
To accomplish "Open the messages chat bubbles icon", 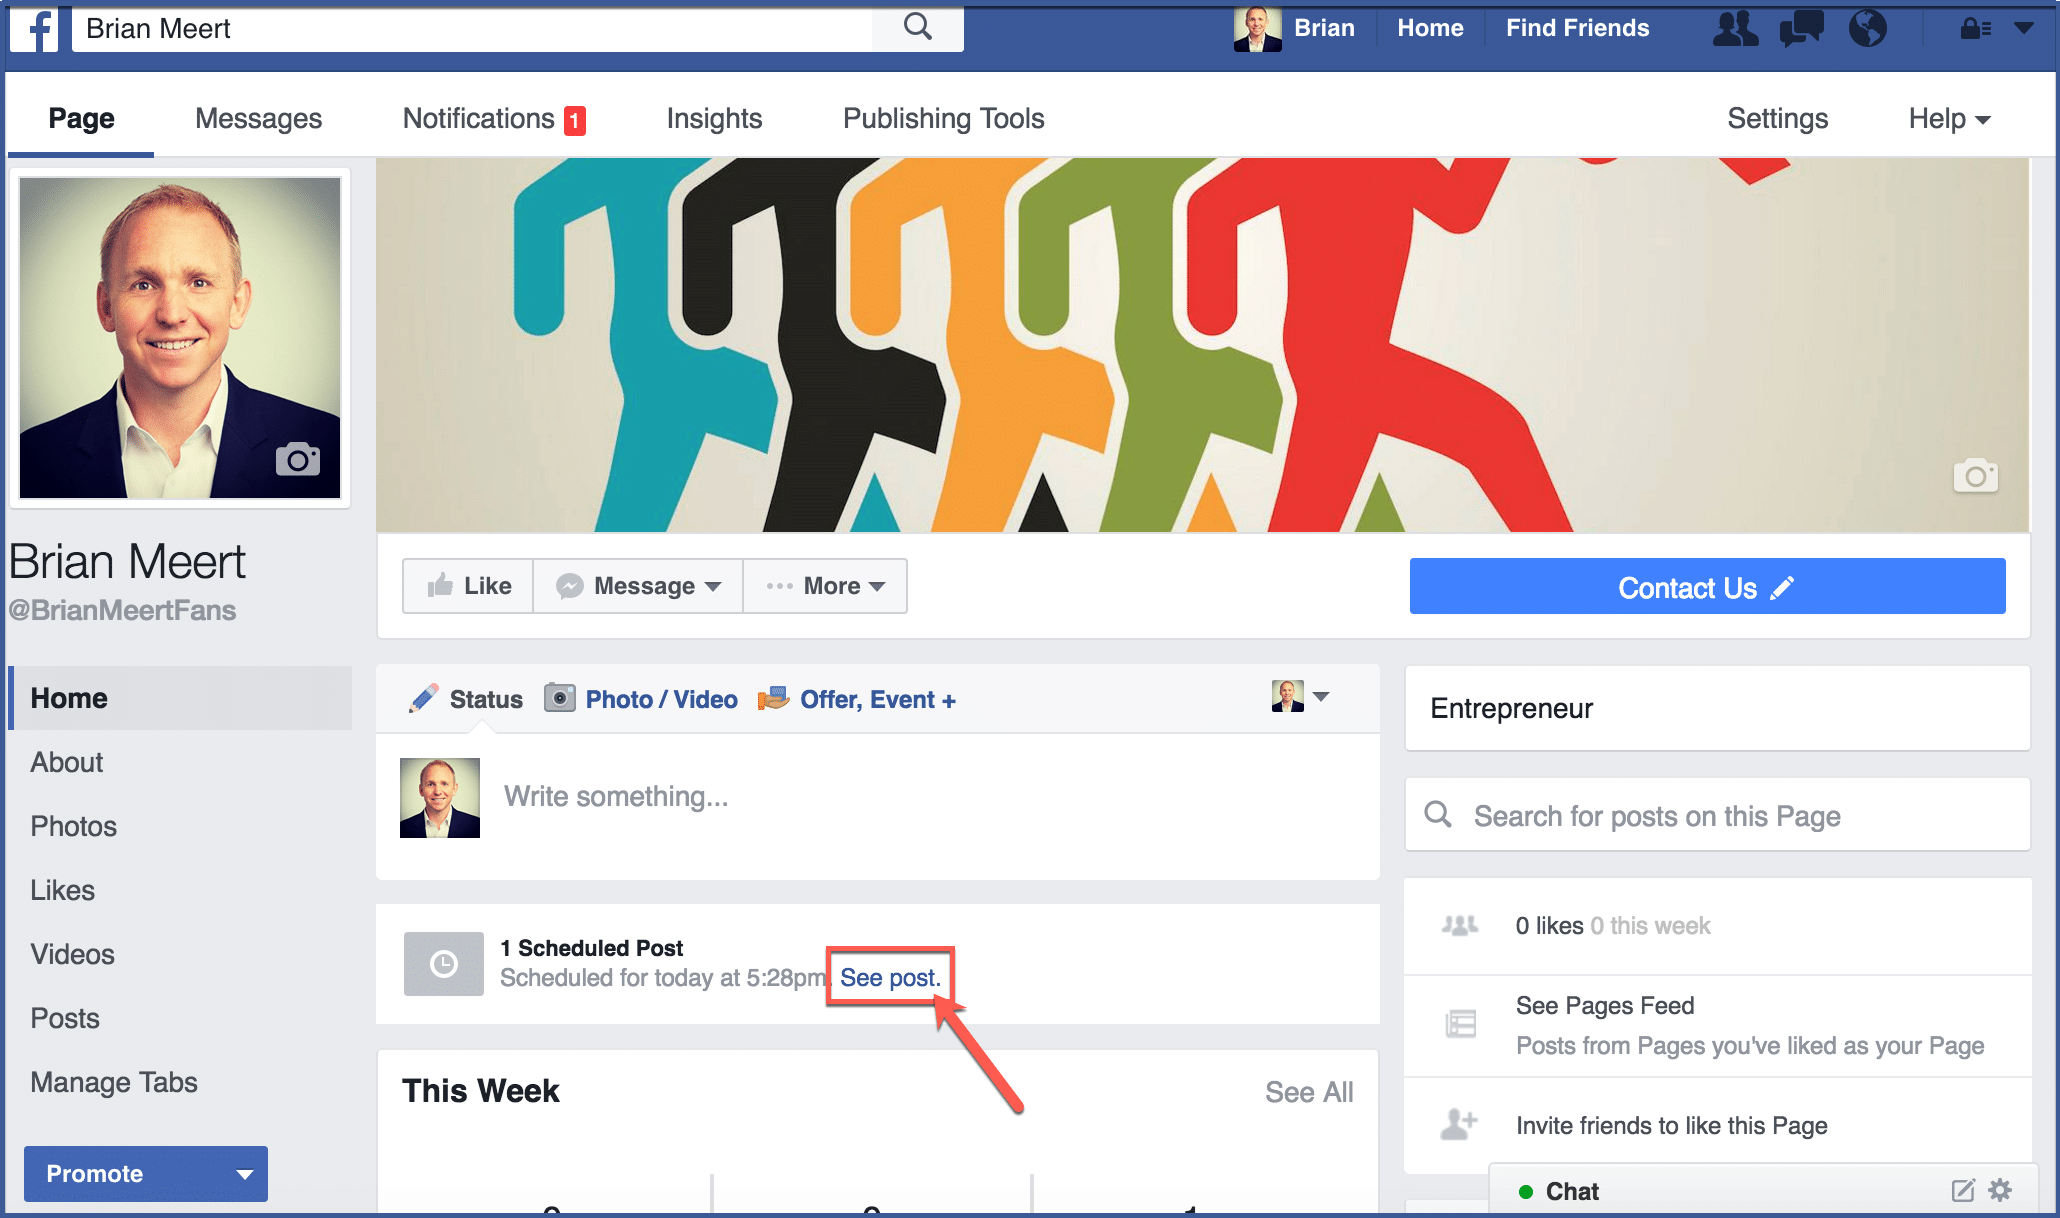I will 1801,28.
